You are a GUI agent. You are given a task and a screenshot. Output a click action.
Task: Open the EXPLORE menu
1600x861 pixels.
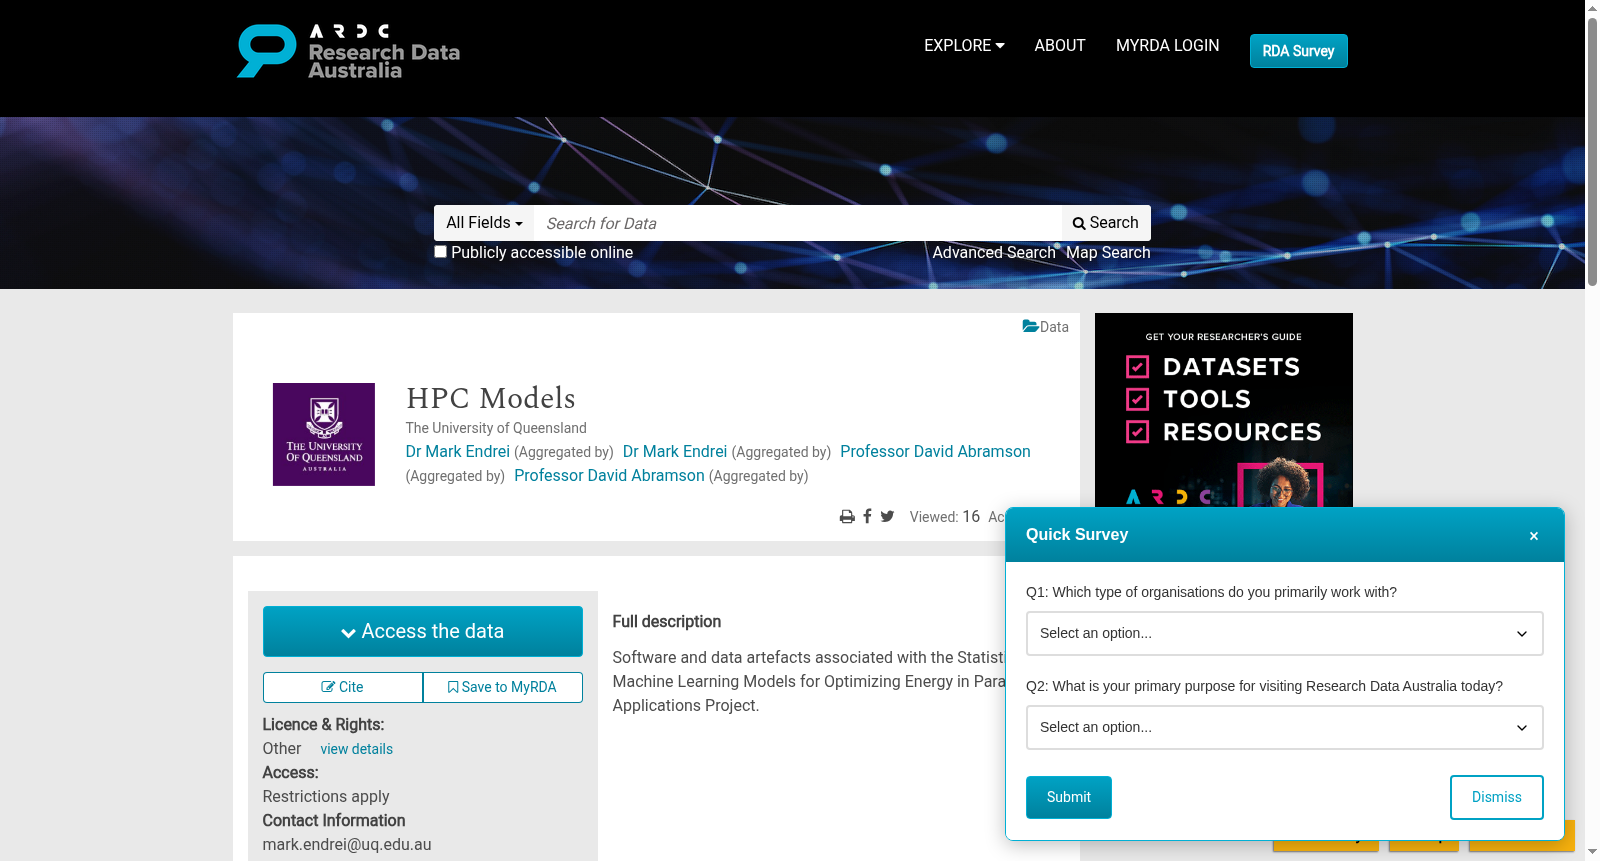(x=964, y=46)
